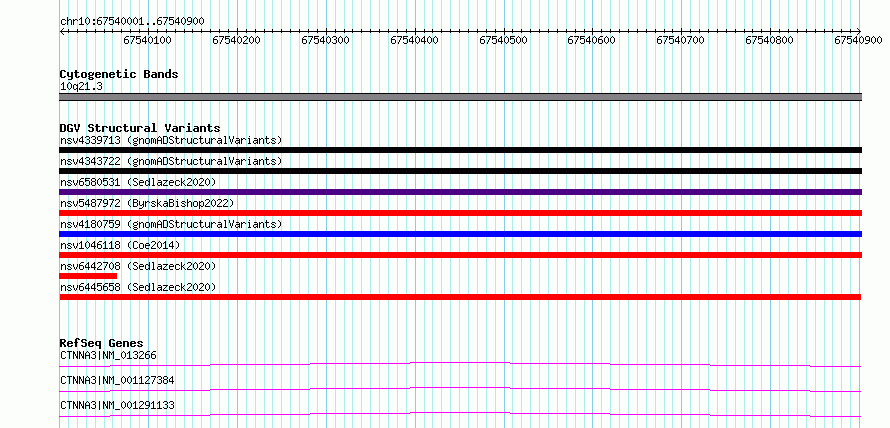Open variant label nsv5487972 (ByrskaBishop2022)
The image size is (890, 428).
146,203
